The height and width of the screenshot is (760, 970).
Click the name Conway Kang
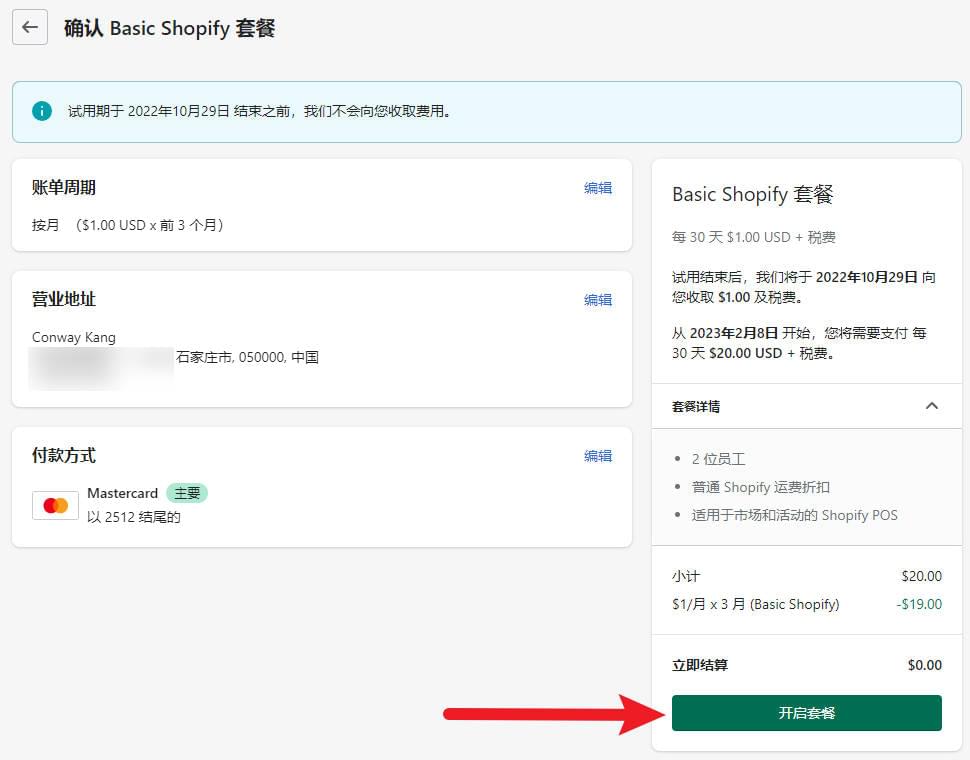pyautogui.click(x=74, y=337)
